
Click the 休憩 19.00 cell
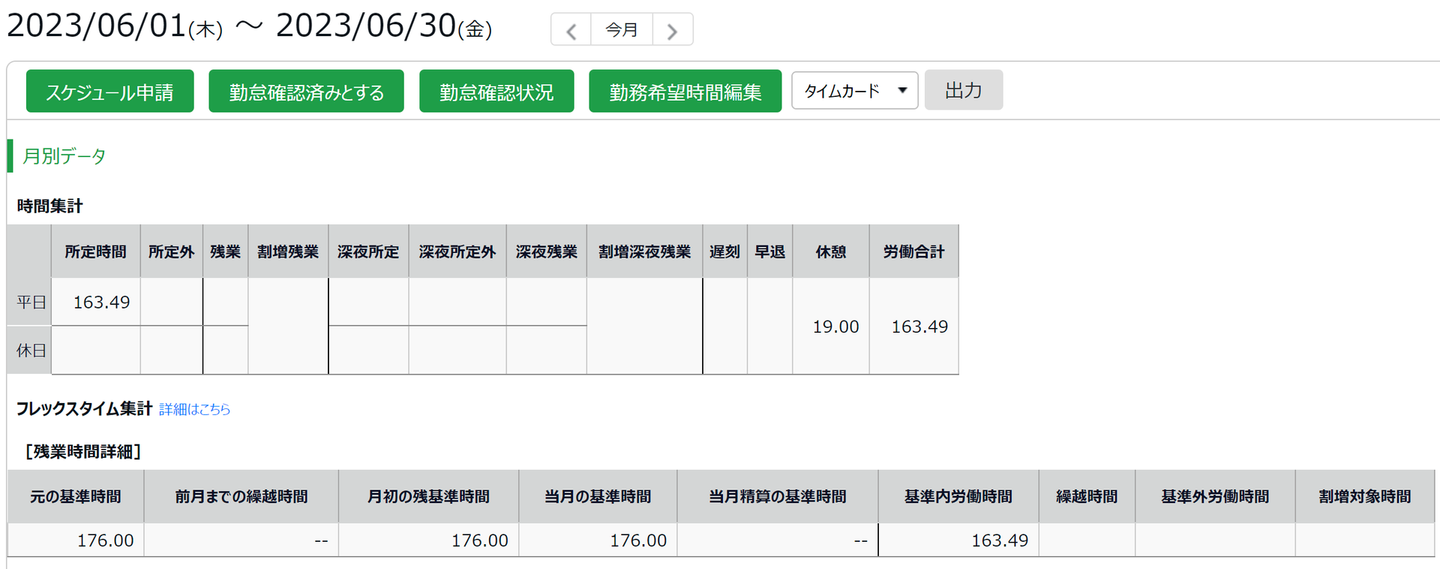(835, 327)
